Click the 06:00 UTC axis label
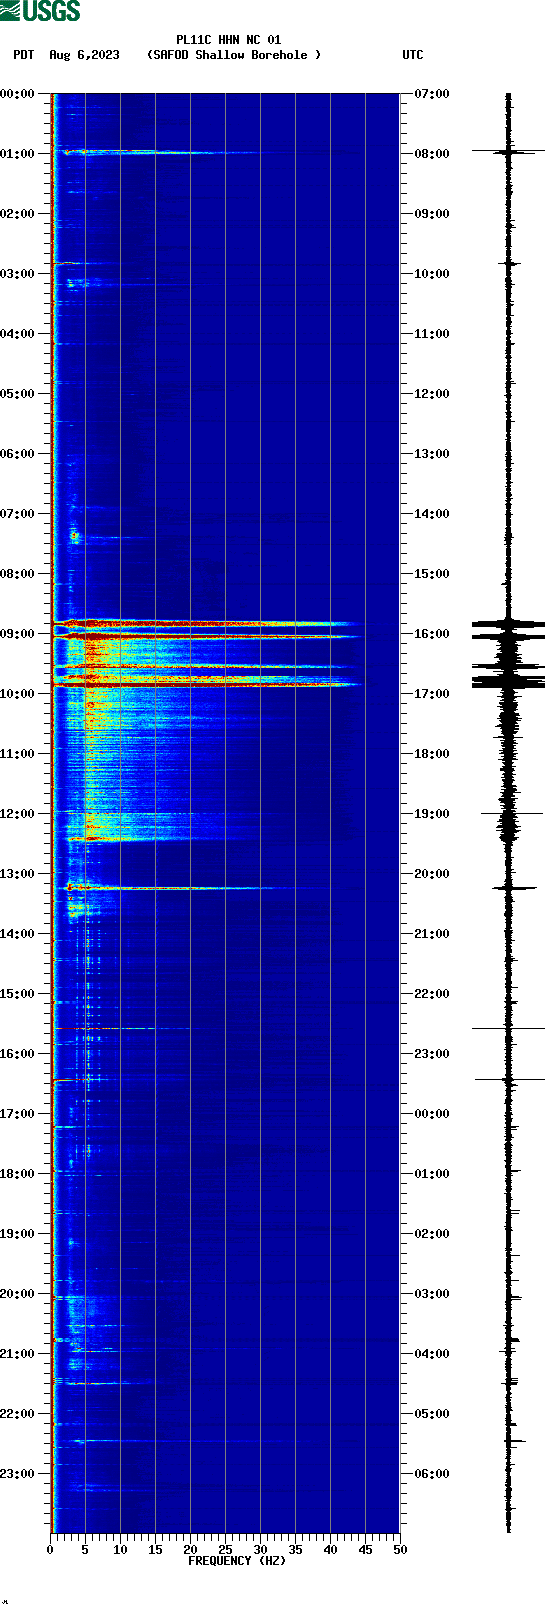 [432, 1474]
